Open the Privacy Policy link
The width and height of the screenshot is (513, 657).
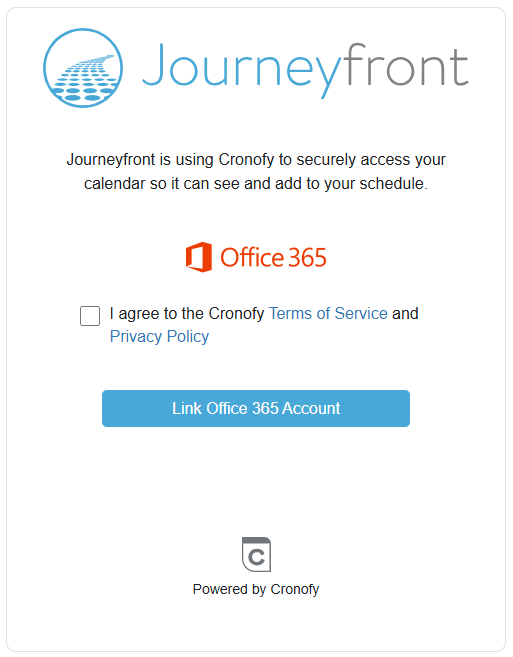click(159, 336)
